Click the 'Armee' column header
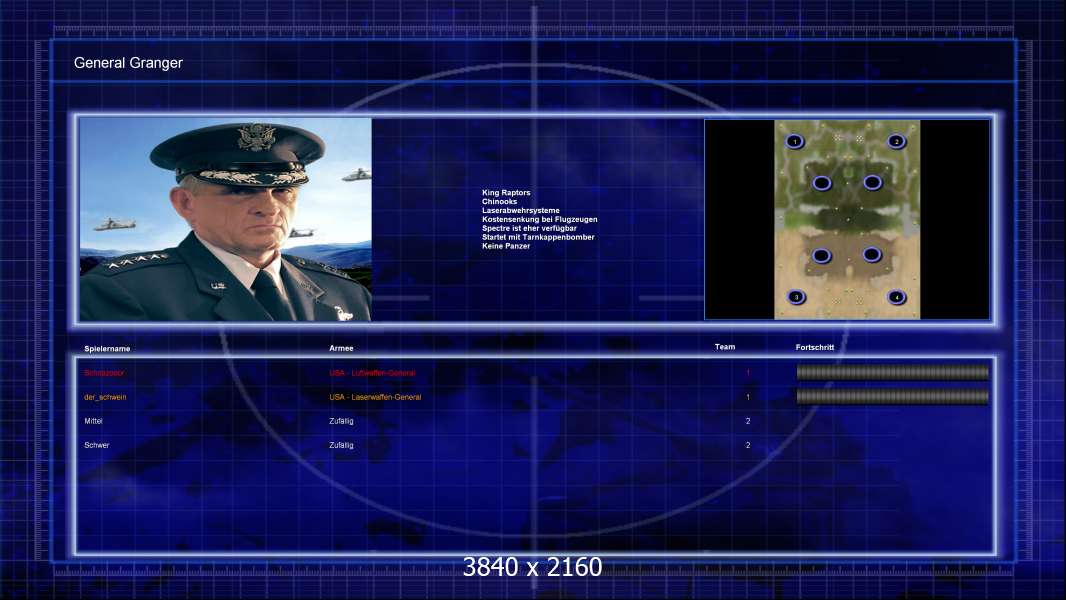 pos(341,348)
